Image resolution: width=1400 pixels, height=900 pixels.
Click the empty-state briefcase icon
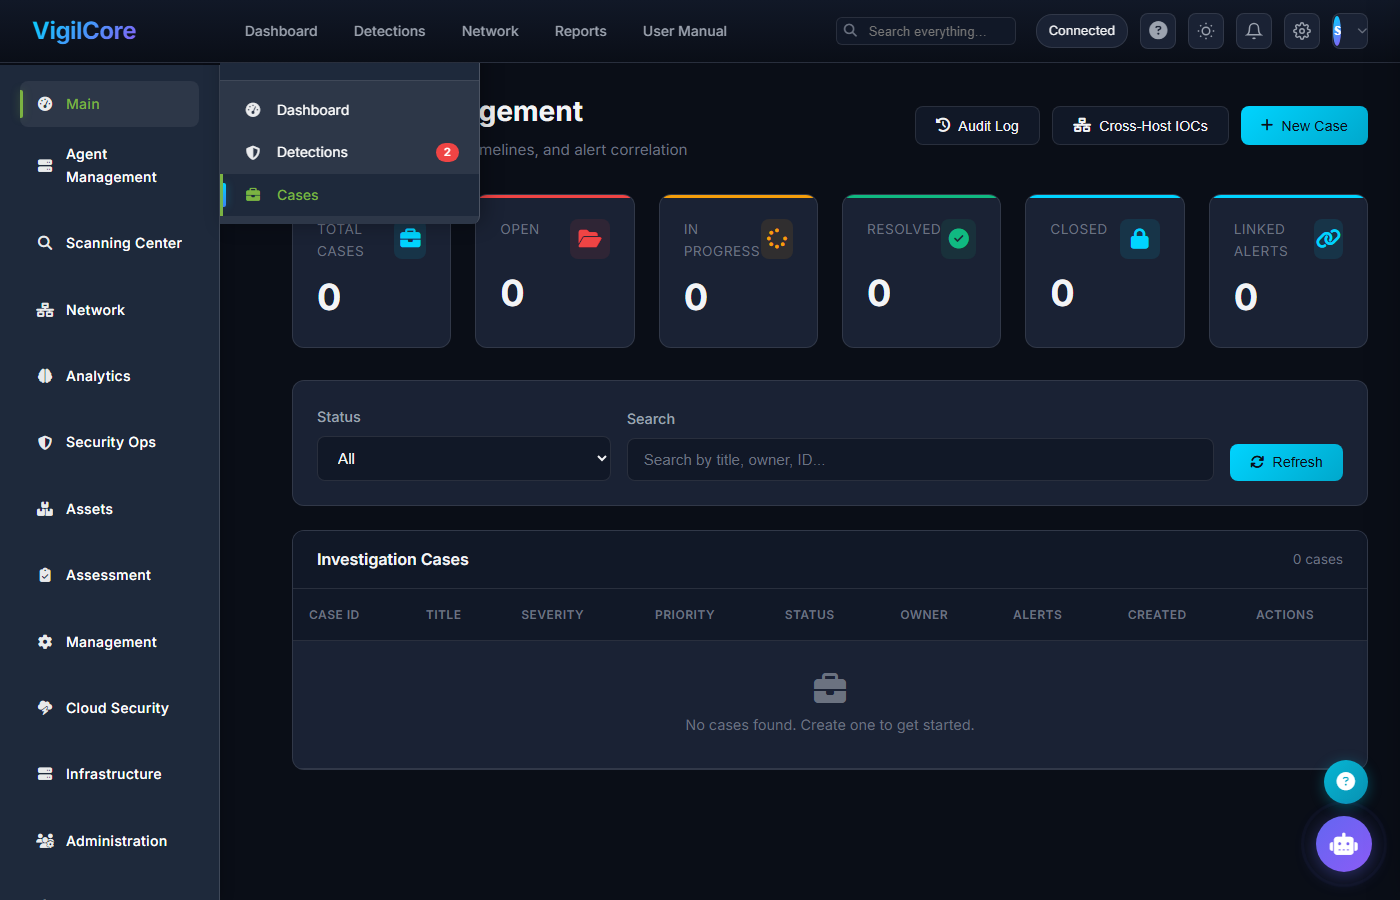tap(830, 688)
